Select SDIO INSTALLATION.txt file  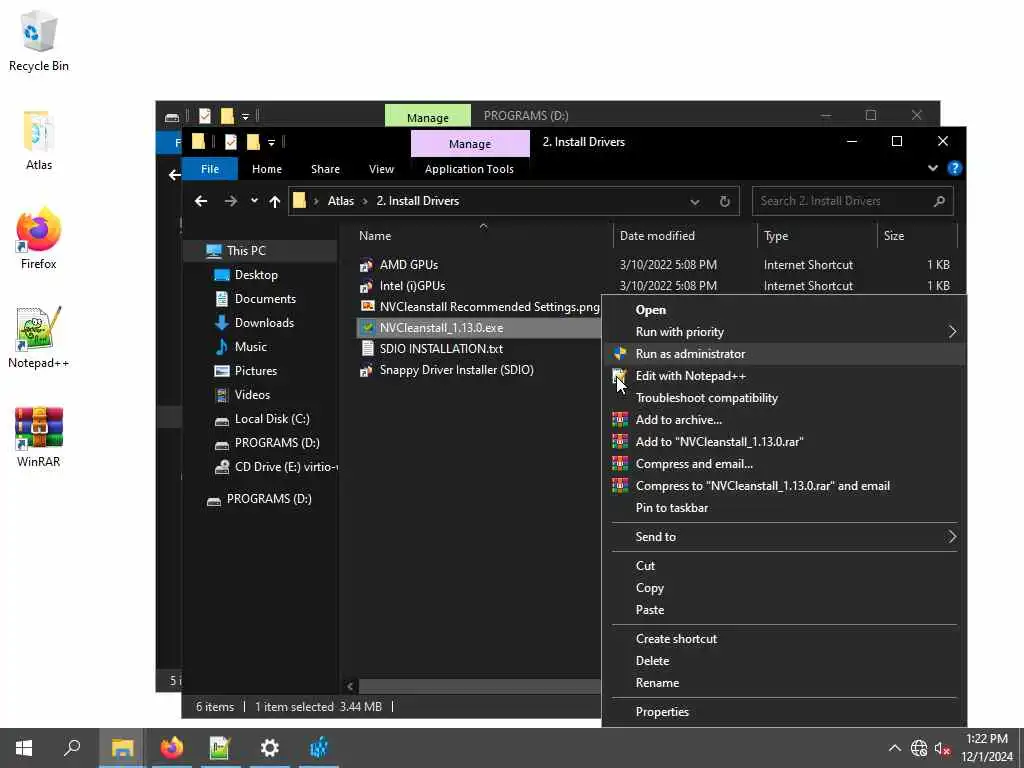tap(441, 349)
